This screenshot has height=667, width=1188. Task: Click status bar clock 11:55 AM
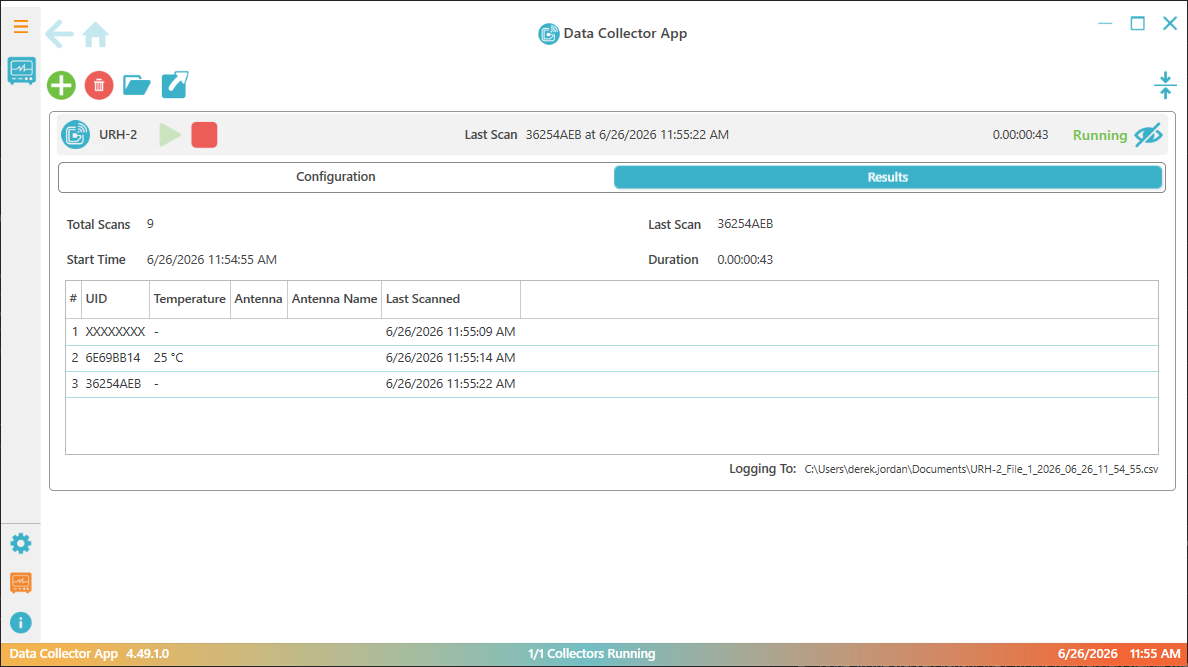[x=1155, y=653]
